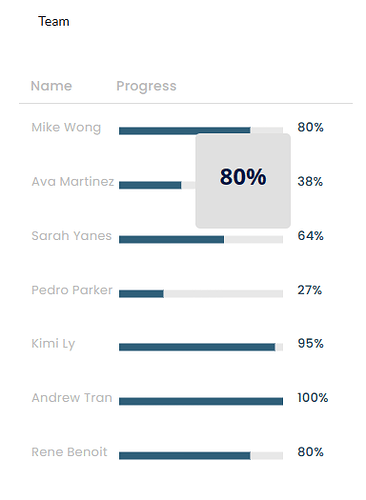Click Andrew Tran's 100% value label
Image resolution: width=366 pixels, height=500 pixels.
click(313, 398)
